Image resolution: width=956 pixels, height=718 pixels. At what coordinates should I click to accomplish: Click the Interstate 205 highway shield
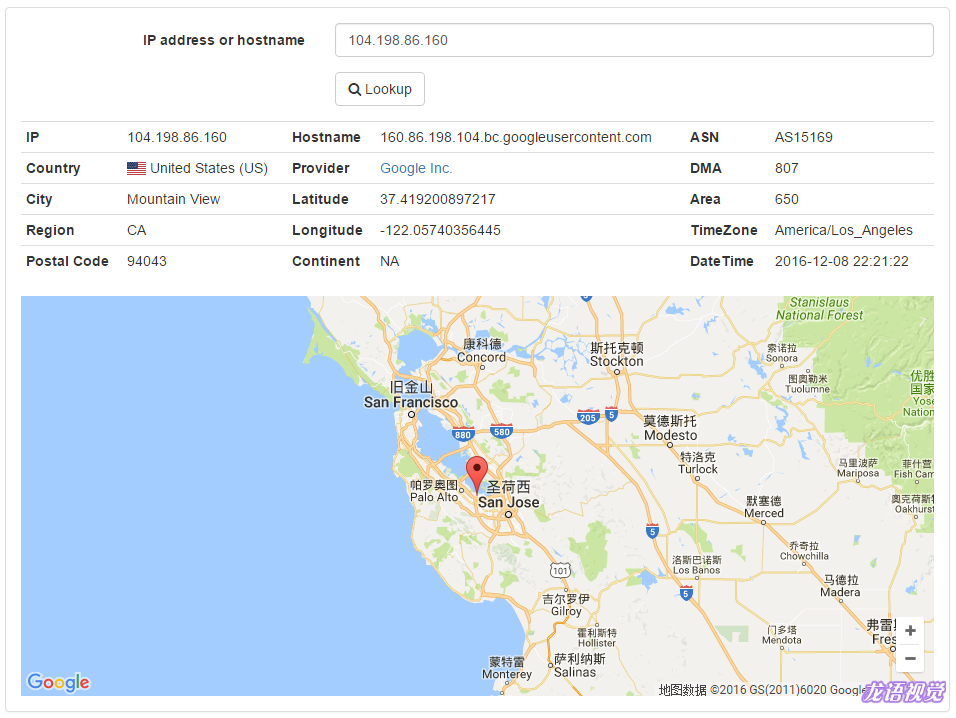coord(588,418)
